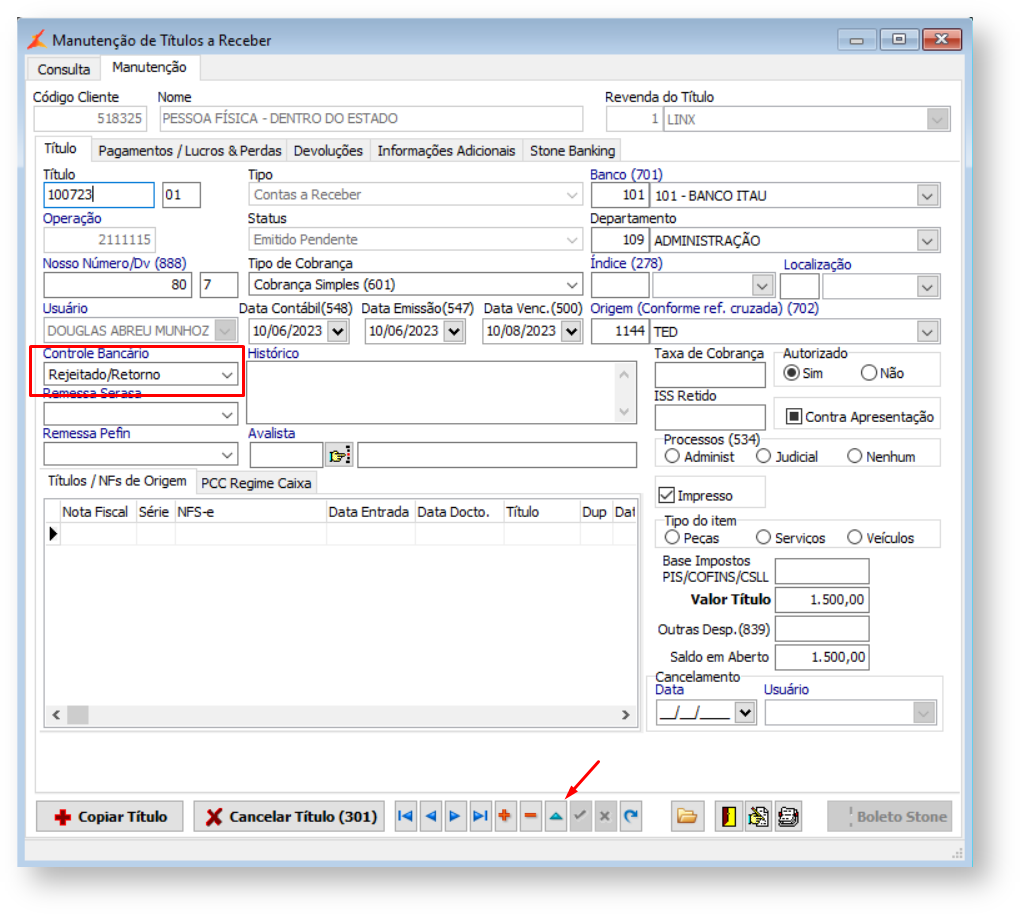Expand Controle Bancário dropdown

click(227, 375)
